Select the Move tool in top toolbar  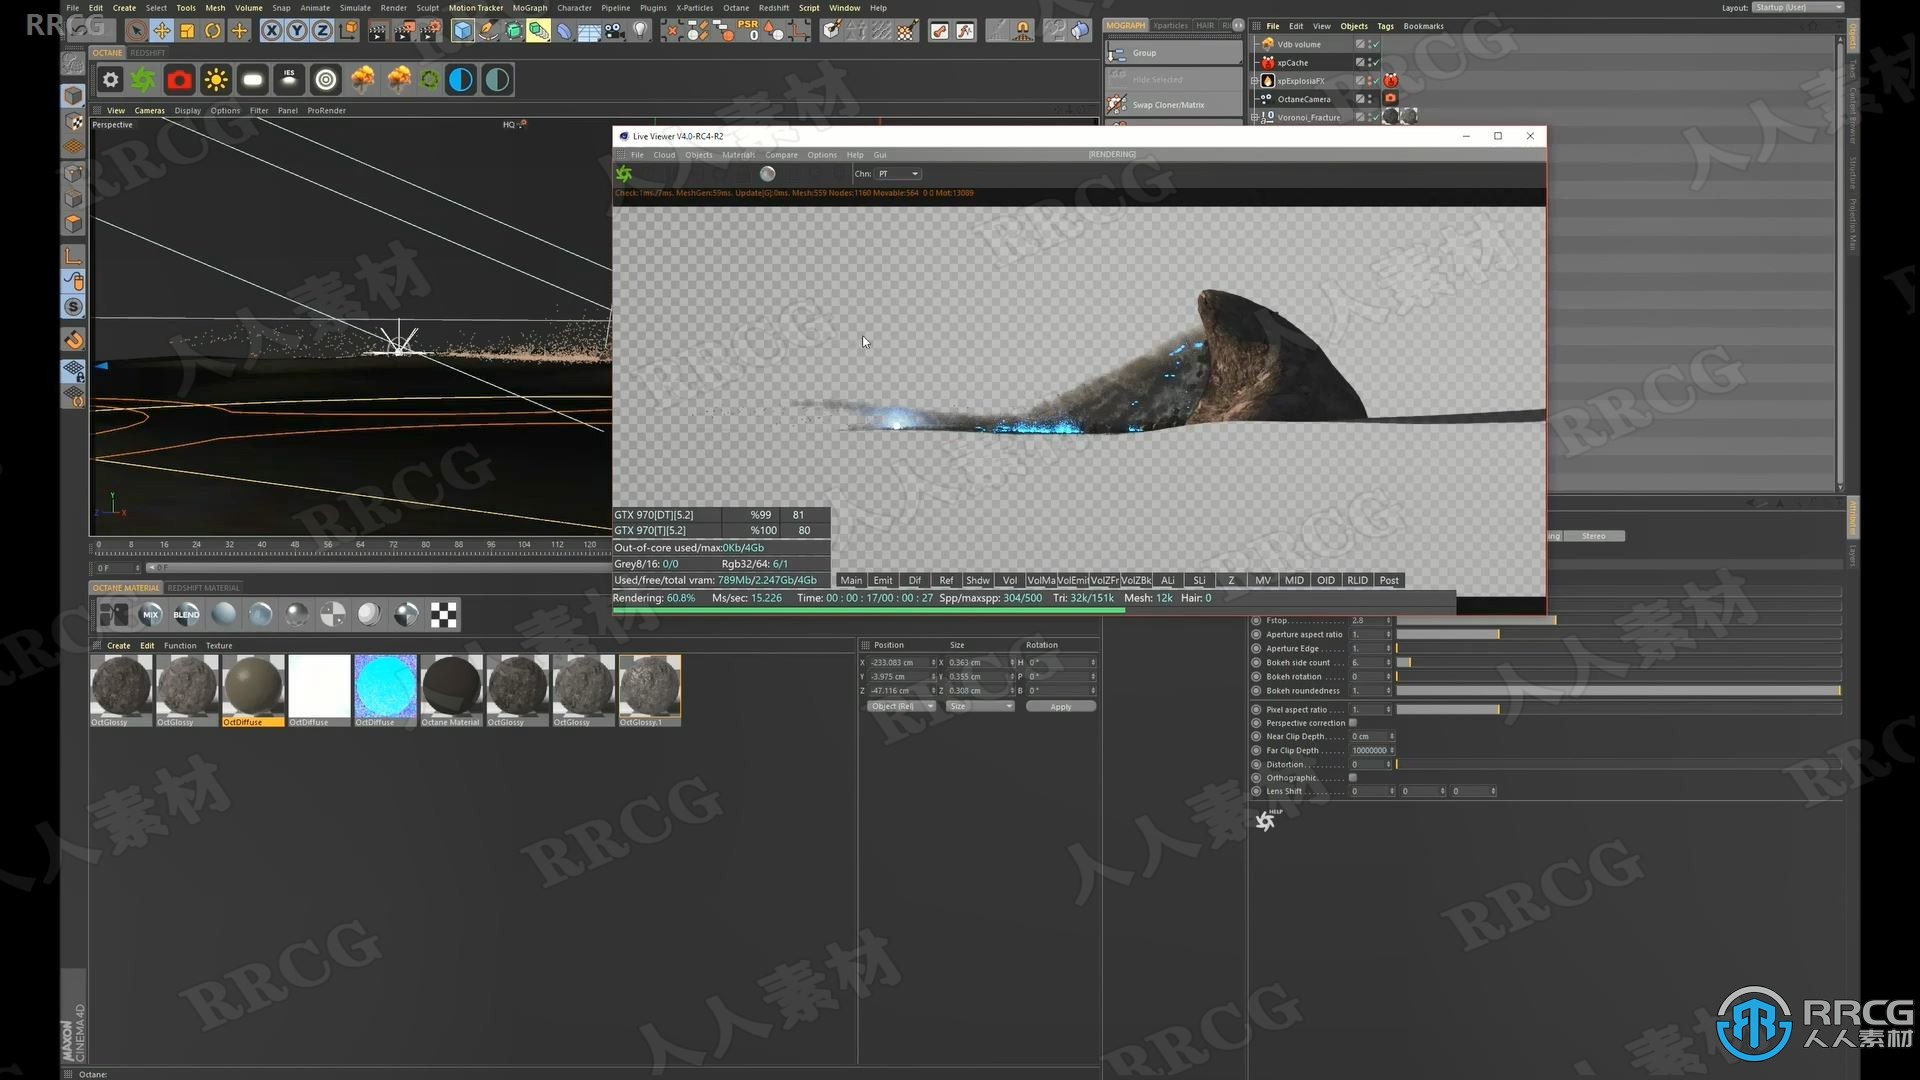pos(161,31)
